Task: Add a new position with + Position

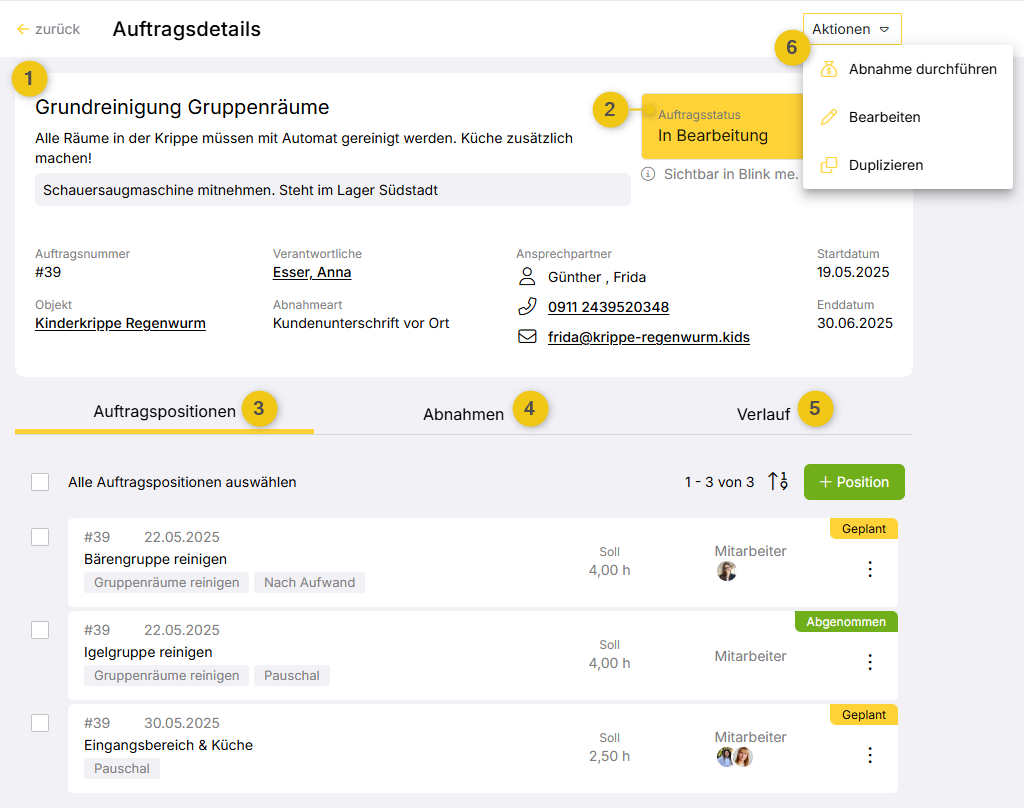Action: click(854, 482)
